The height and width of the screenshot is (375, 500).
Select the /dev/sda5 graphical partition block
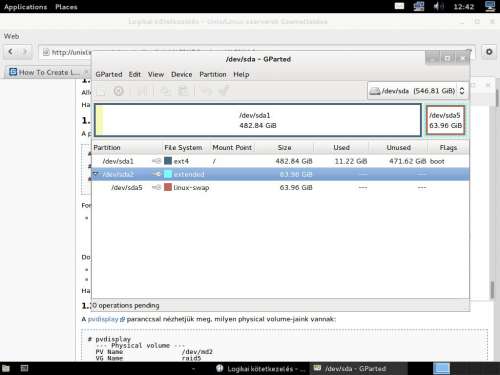[445, 120]
